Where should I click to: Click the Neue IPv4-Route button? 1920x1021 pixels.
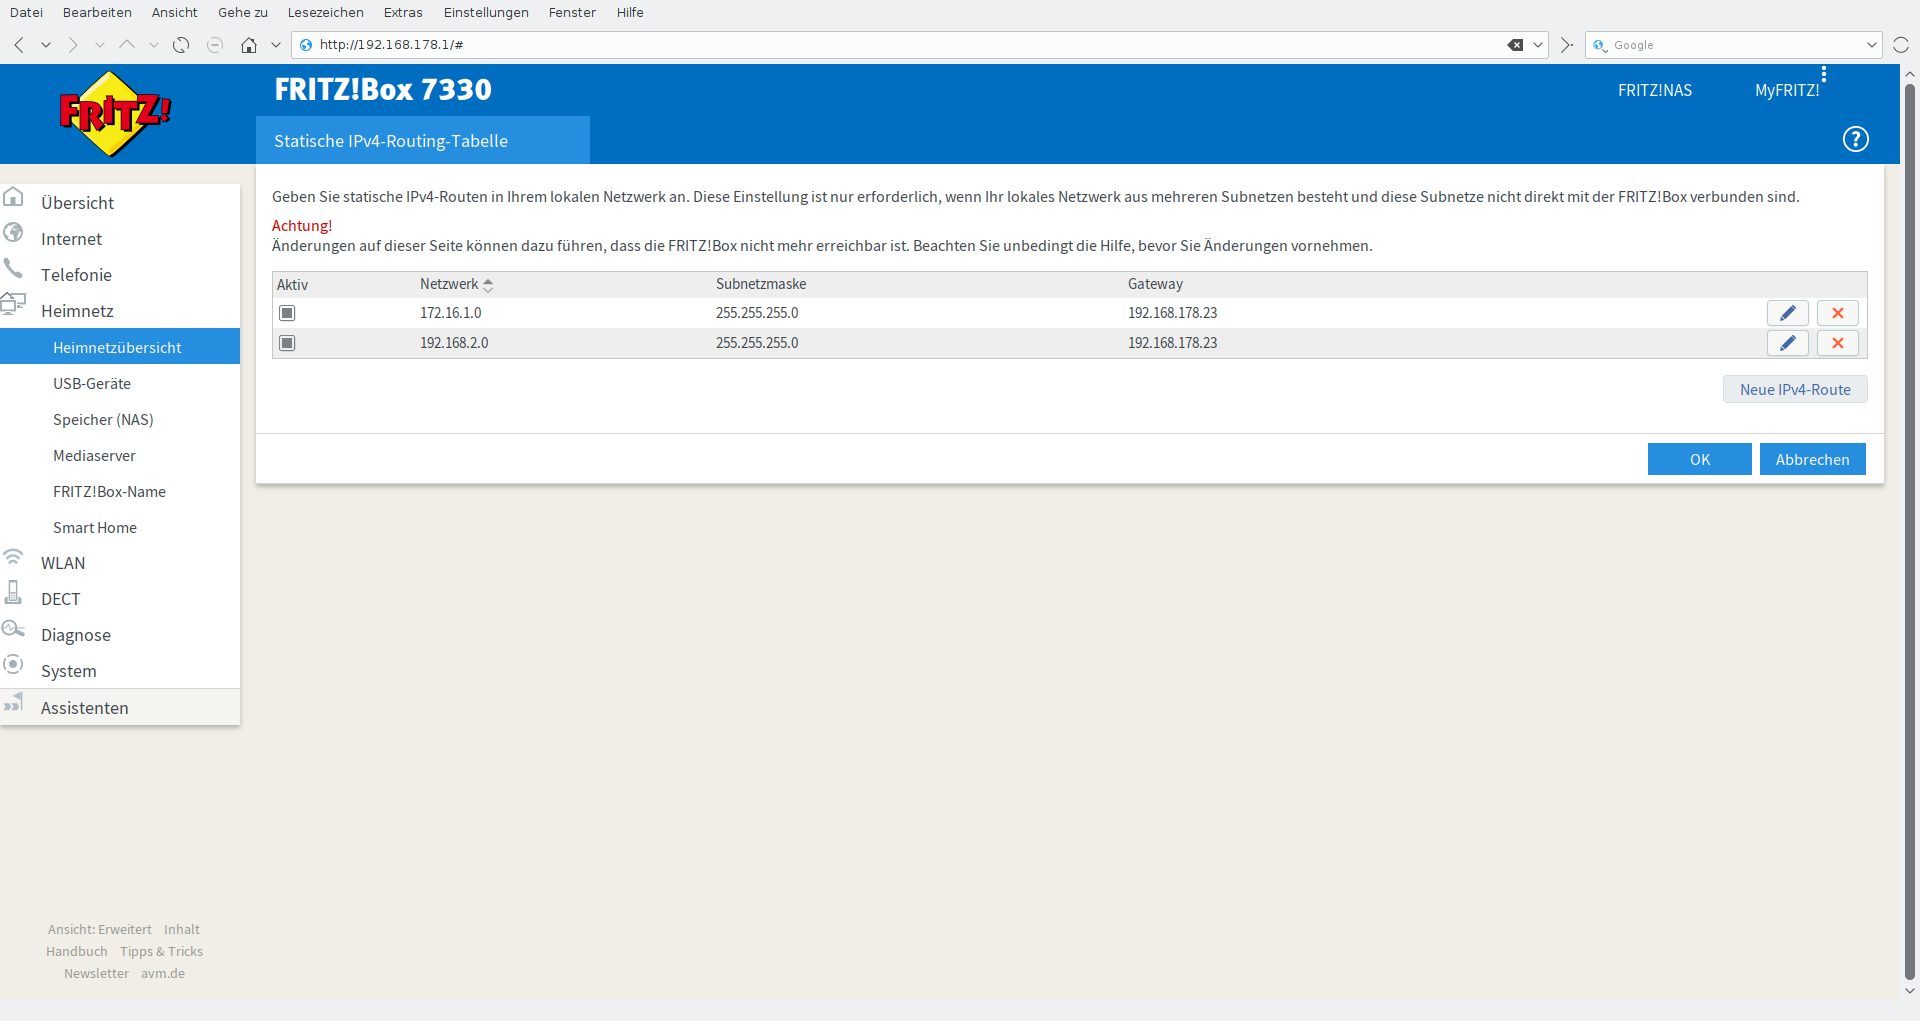point(1794,390)
